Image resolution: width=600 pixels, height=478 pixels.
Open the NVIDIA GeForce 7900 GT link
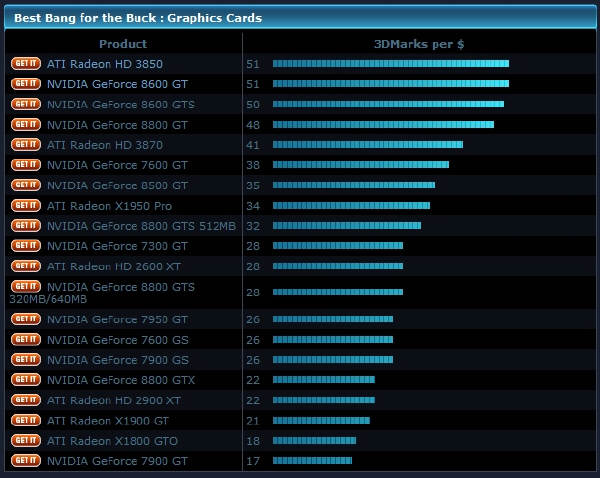(x=117, y=461)
